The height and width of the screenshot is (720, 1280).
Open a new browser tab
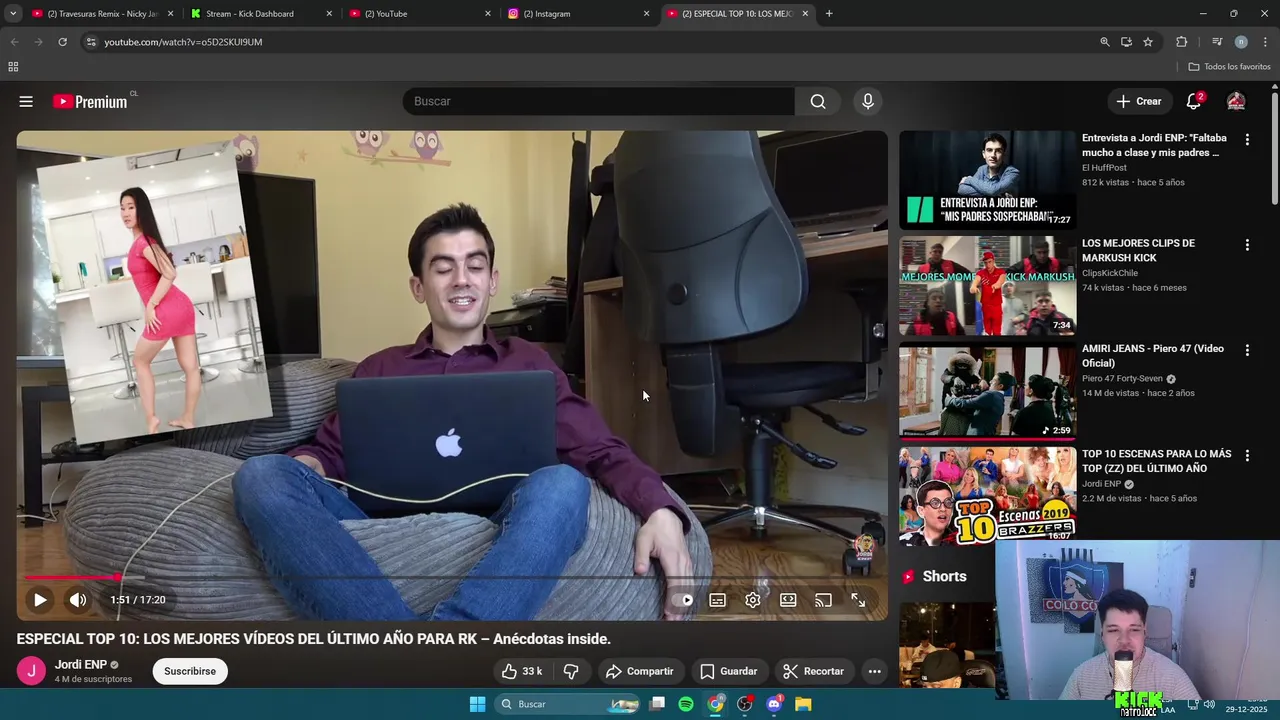[829, 14]
